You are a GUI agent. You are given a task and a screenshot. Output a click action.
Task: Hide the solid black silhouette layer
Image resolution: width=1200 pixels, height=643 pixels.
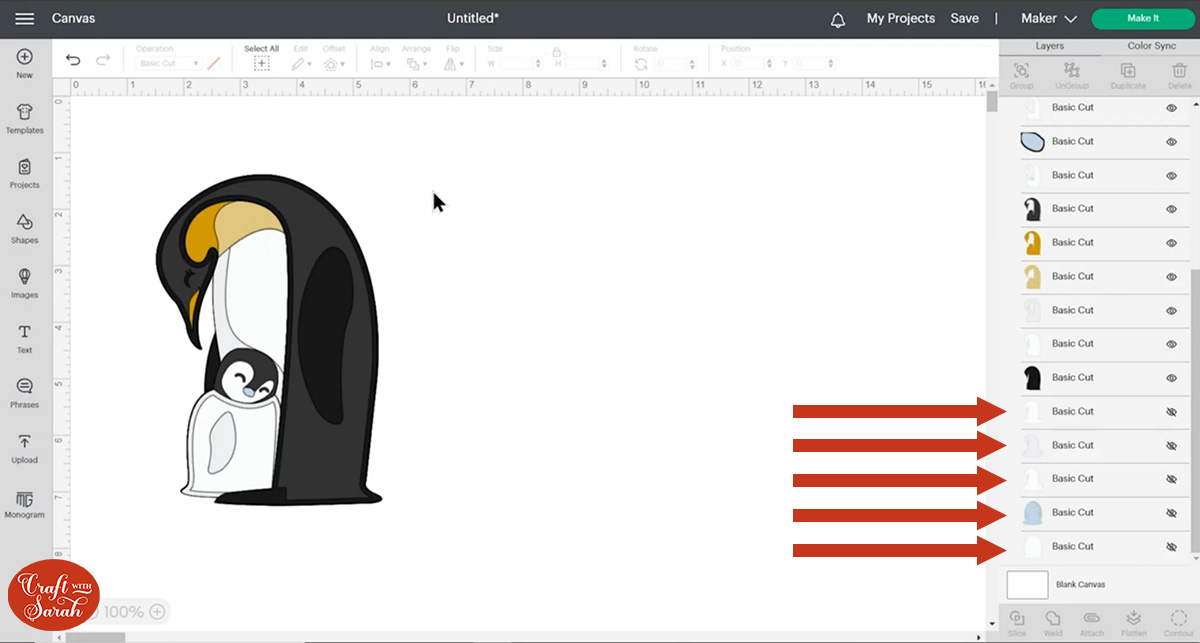point(1171,378)
